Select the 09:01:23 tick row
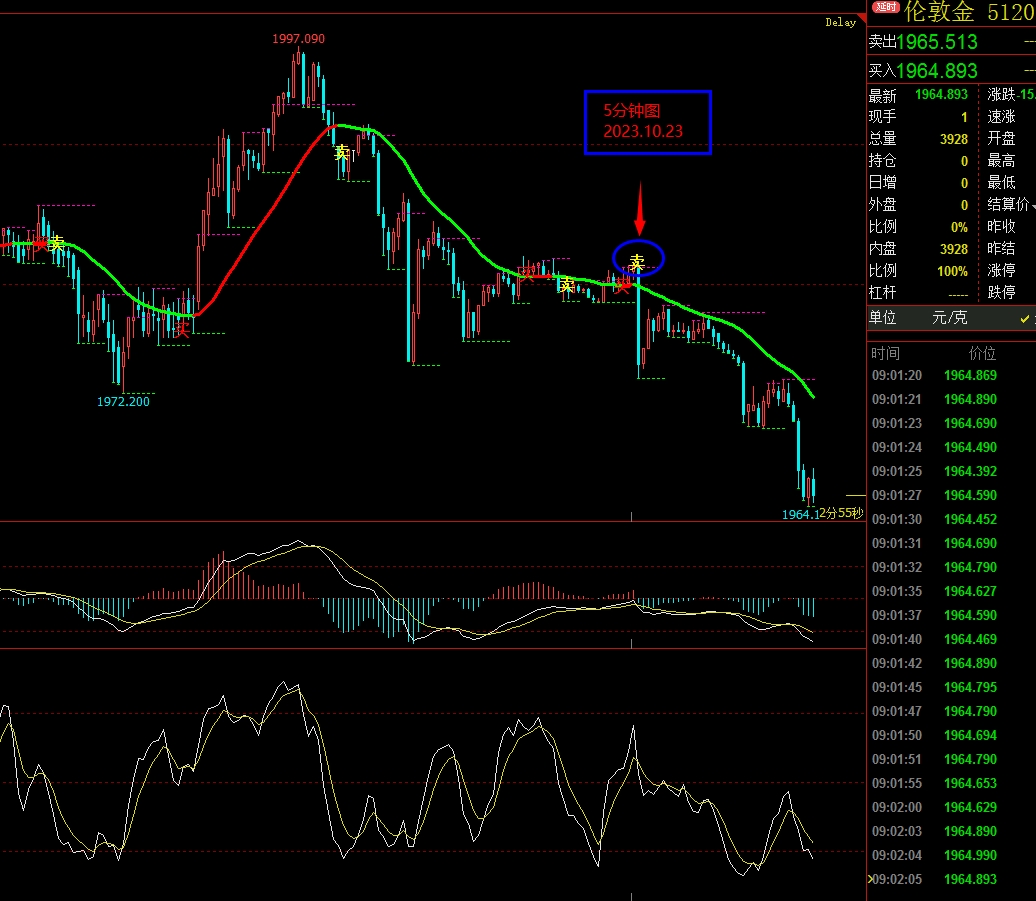1036x901 pixels. [951, 423]
